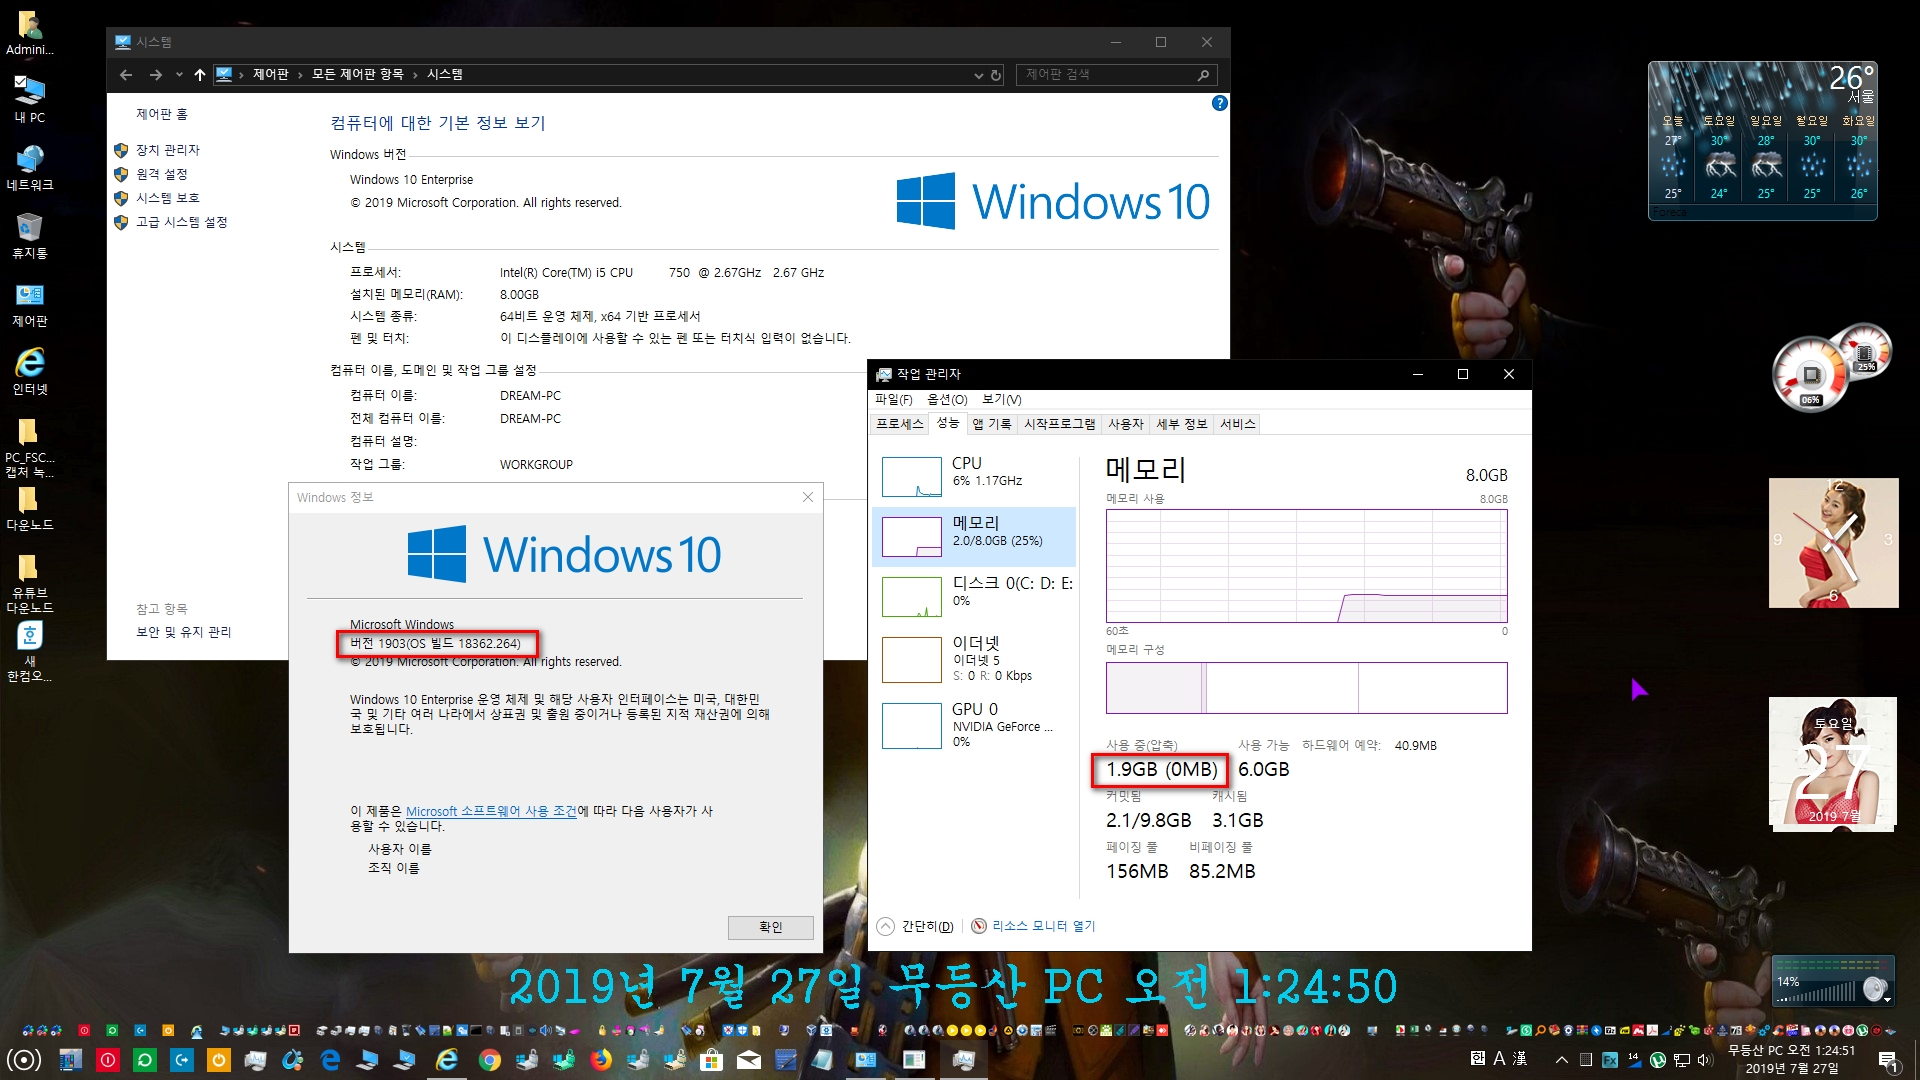Screen dimensions: 1920x1080
Task: Open the notification action center icon
Action: (1888, 1060)
